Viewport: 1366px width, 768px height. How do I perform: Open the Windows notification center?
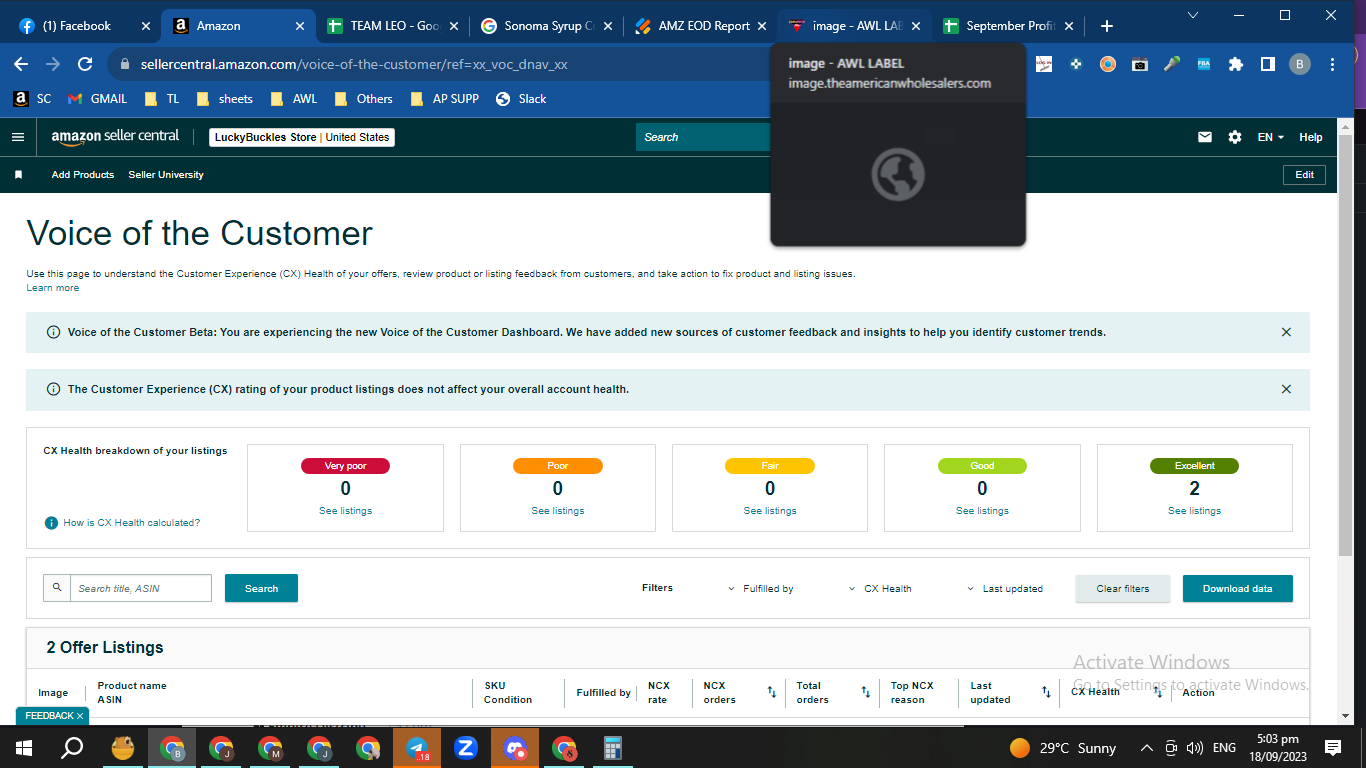[1333, 748]
